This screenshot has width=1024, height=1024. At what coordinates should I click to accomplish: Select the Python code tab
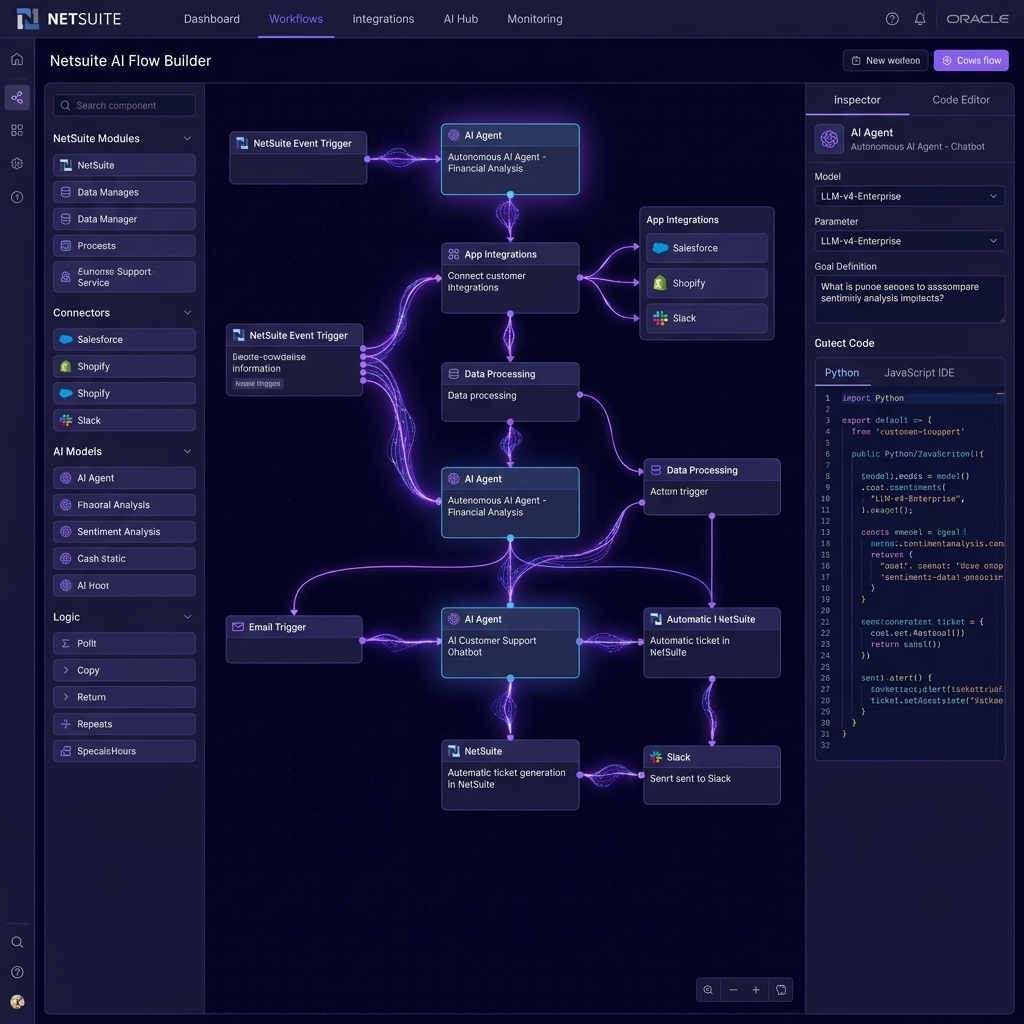842,373
